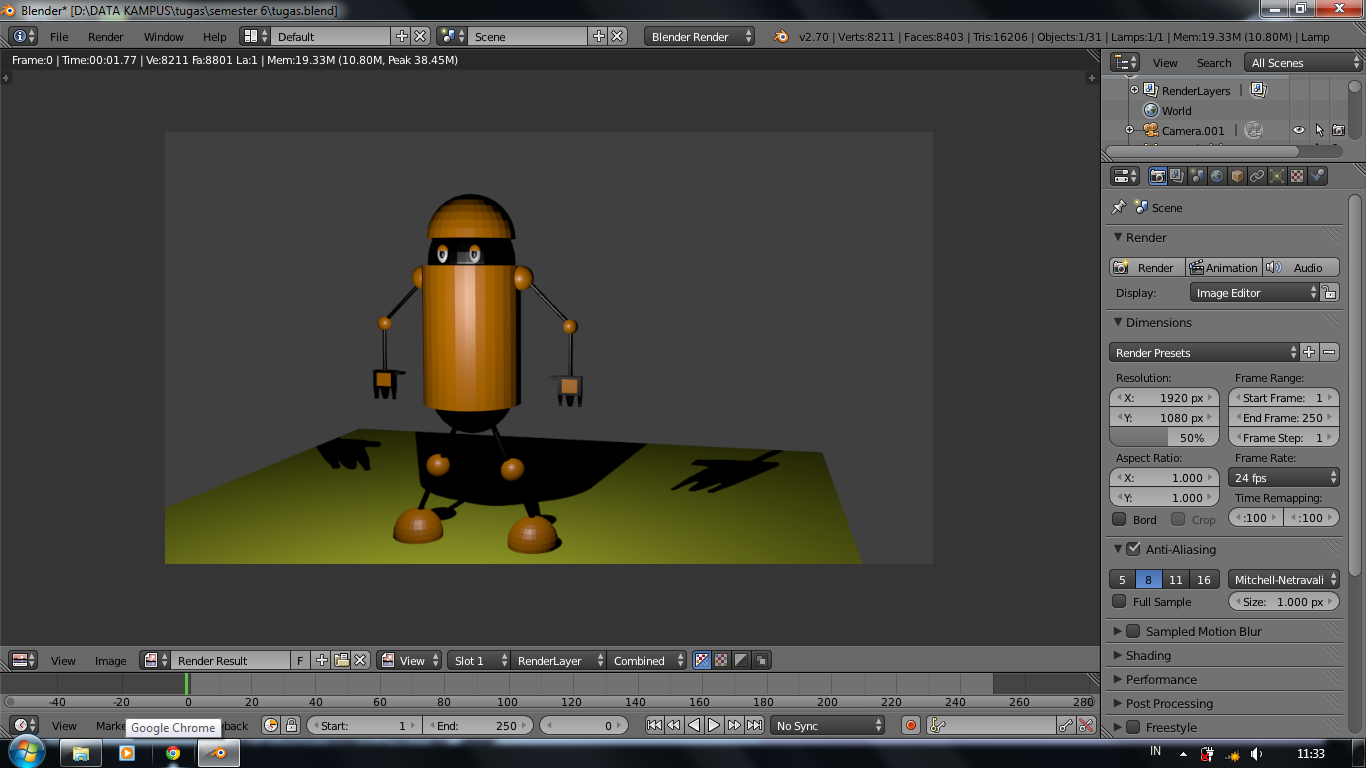Open the Render menu in the top bar
The image size is (1366, 768).
pyautogui.click(x=105, y=36)
